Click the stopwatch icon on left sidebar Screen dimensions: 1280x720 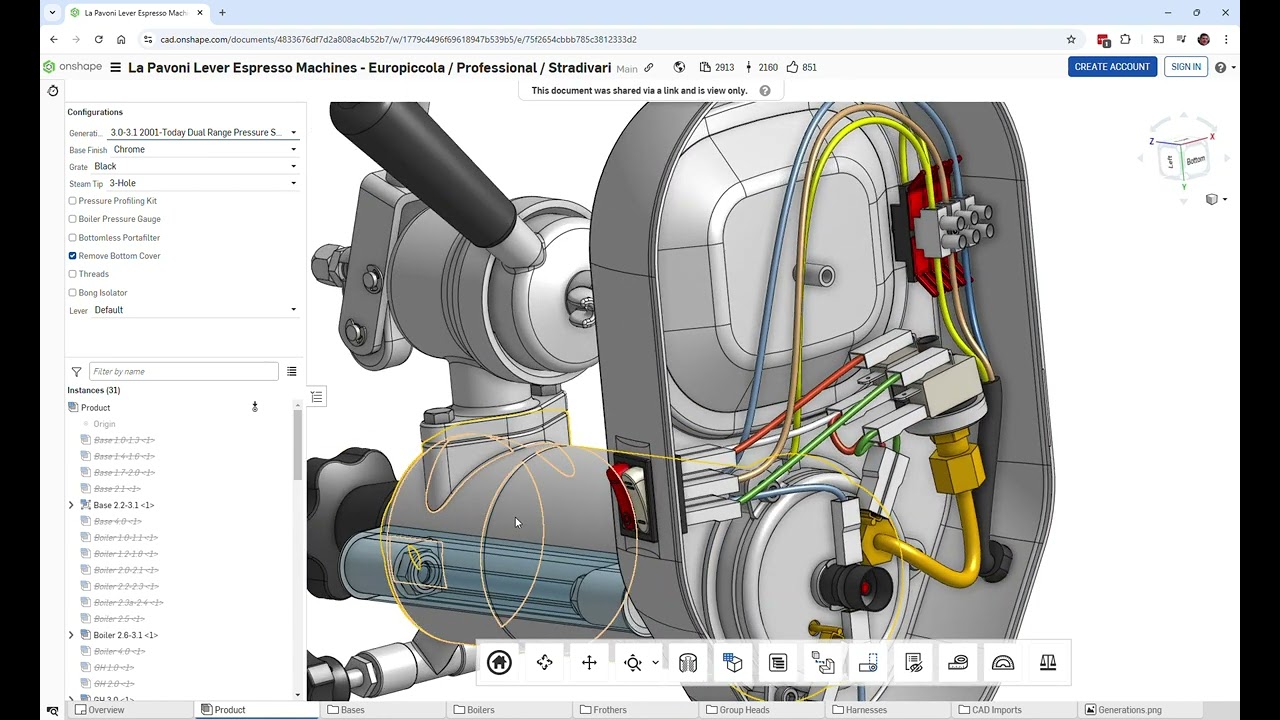tap(53, 90)
